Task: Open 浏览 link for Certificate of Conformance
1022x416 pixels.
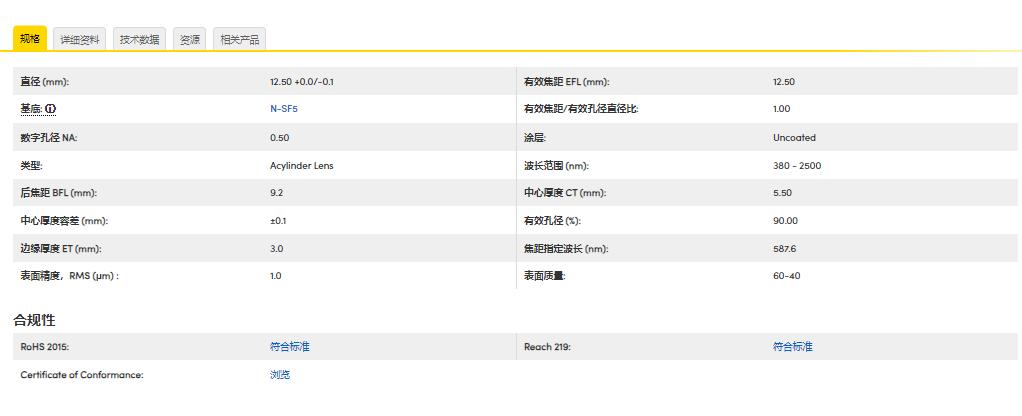Action: click(279, 375)
